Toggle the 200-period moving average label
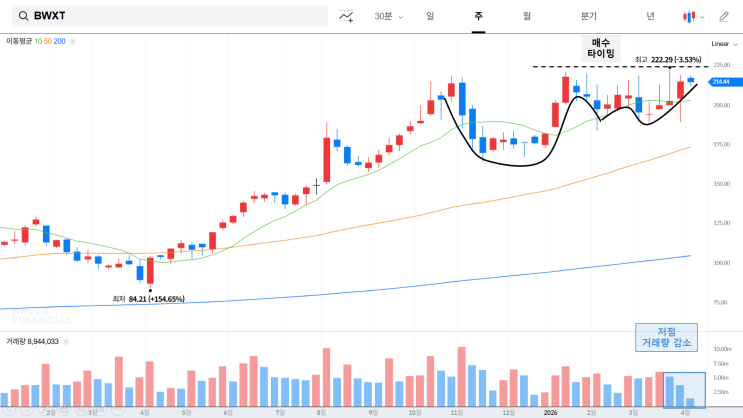Viewport: 743px width, 418px height. (59, 41)
